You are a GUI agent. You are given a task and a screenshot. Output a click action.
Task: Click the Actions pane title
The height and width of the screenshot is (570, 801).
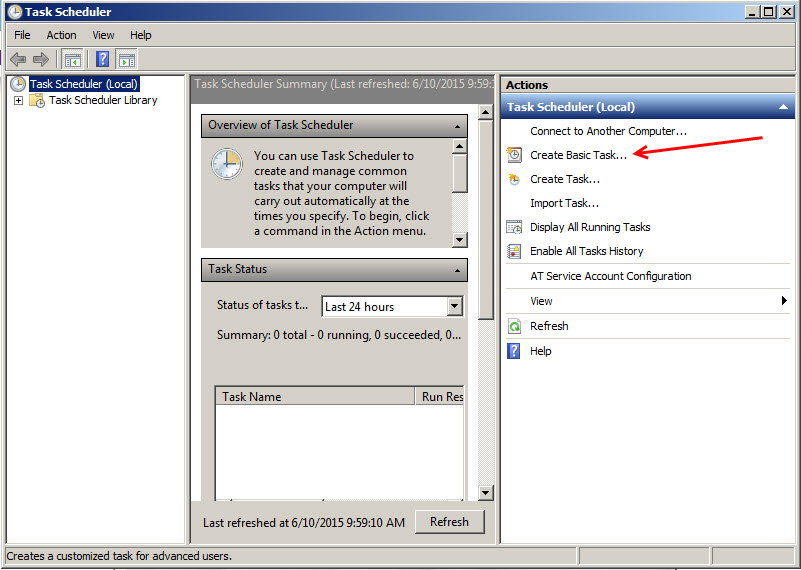pyautogui.click(x=527, y=85)
